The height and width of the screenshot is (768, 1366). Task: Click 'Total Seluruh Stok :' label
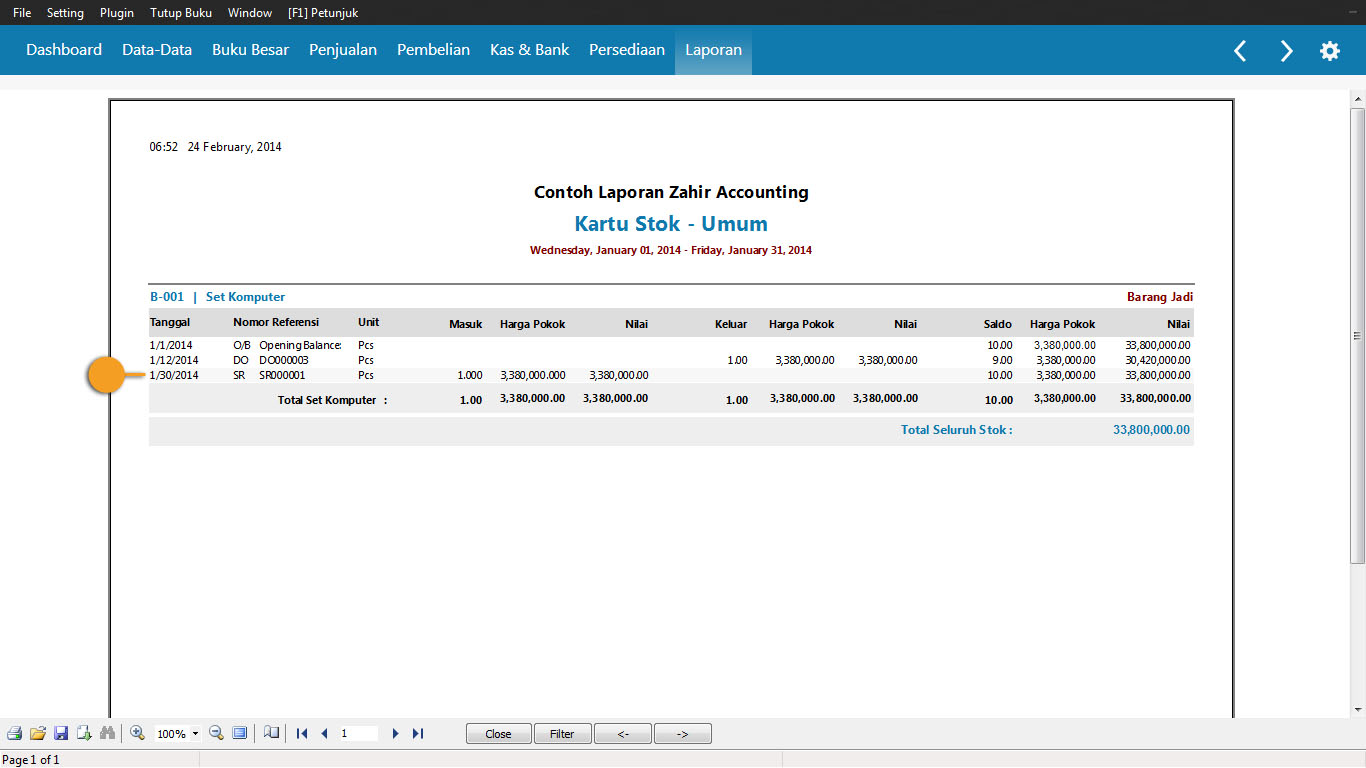pyautogui.click(x=957, y=430)
